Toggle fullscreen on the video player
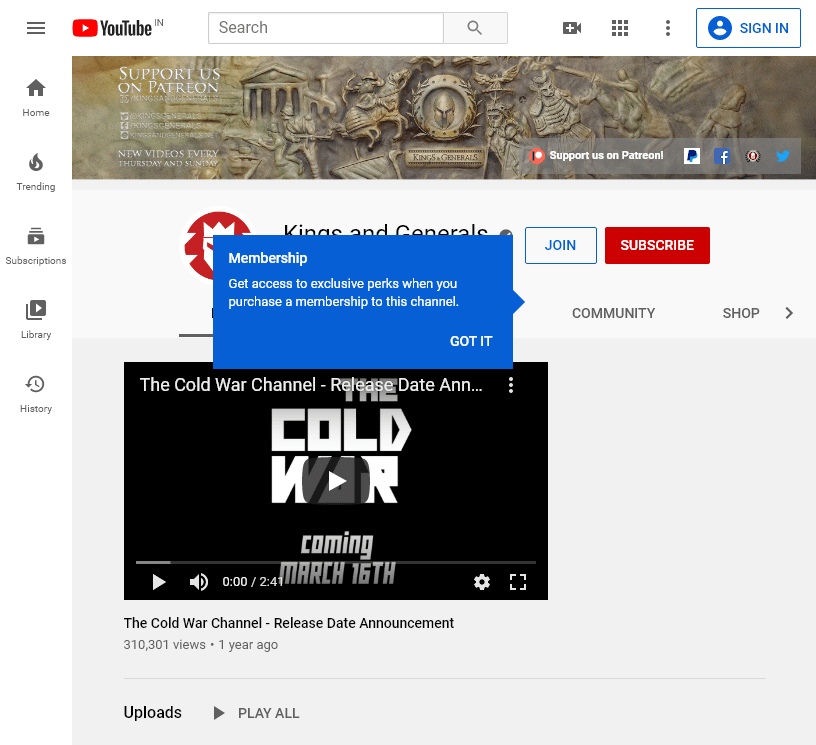 click(518, 582)
